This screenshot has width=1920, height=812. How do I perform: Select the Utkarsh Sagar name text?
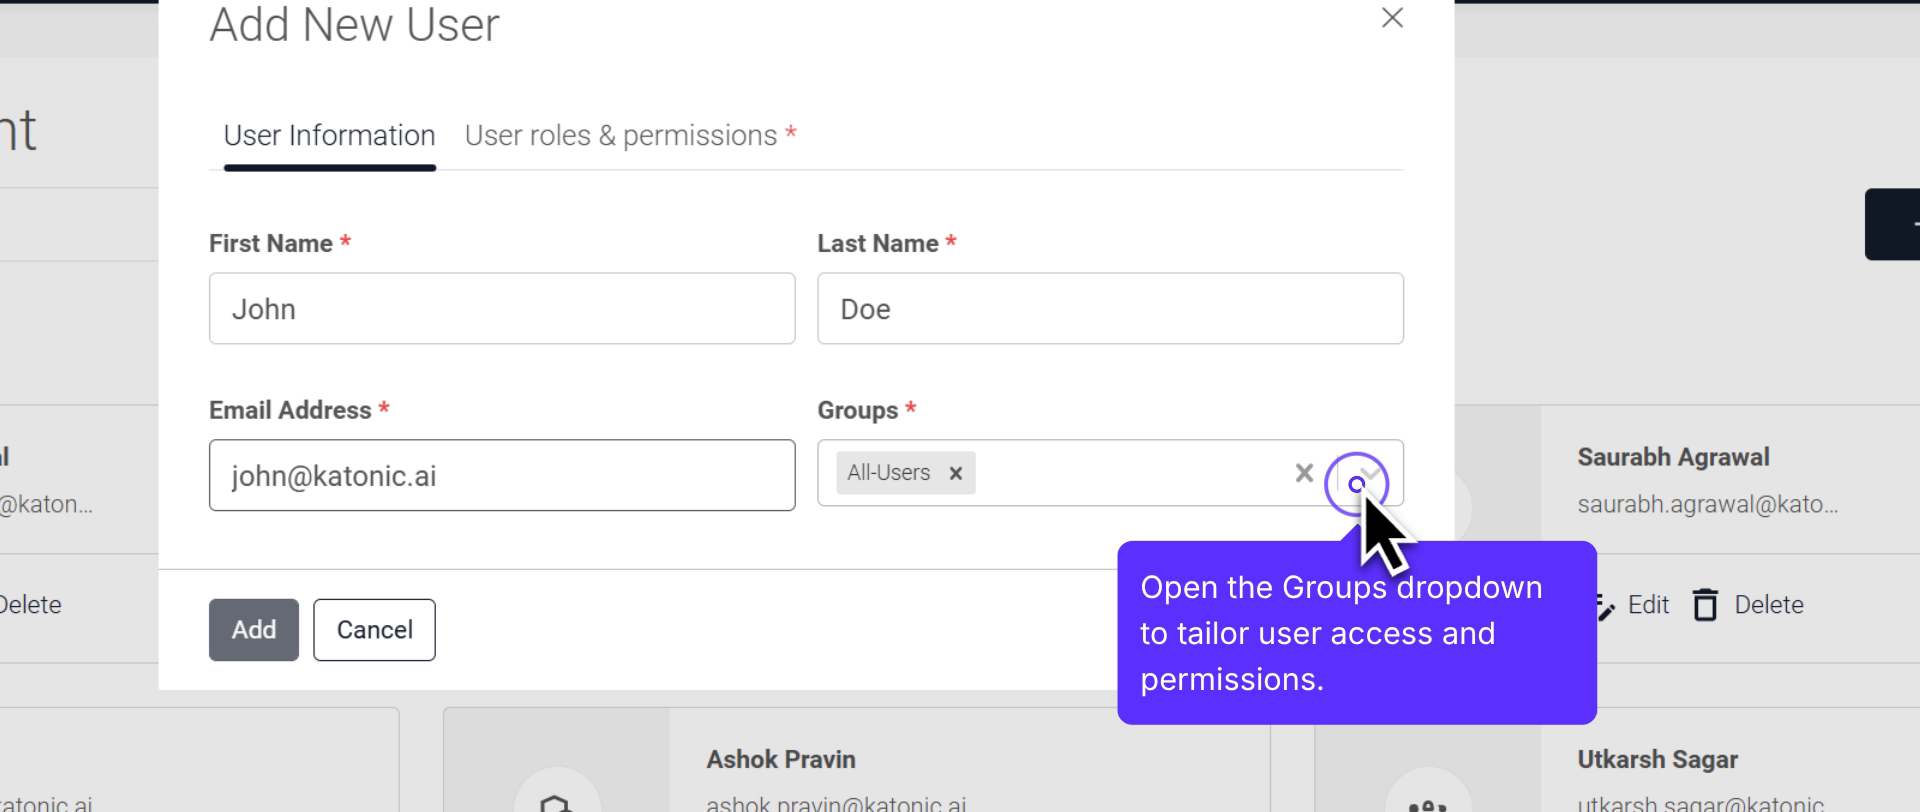point(1657,760)
